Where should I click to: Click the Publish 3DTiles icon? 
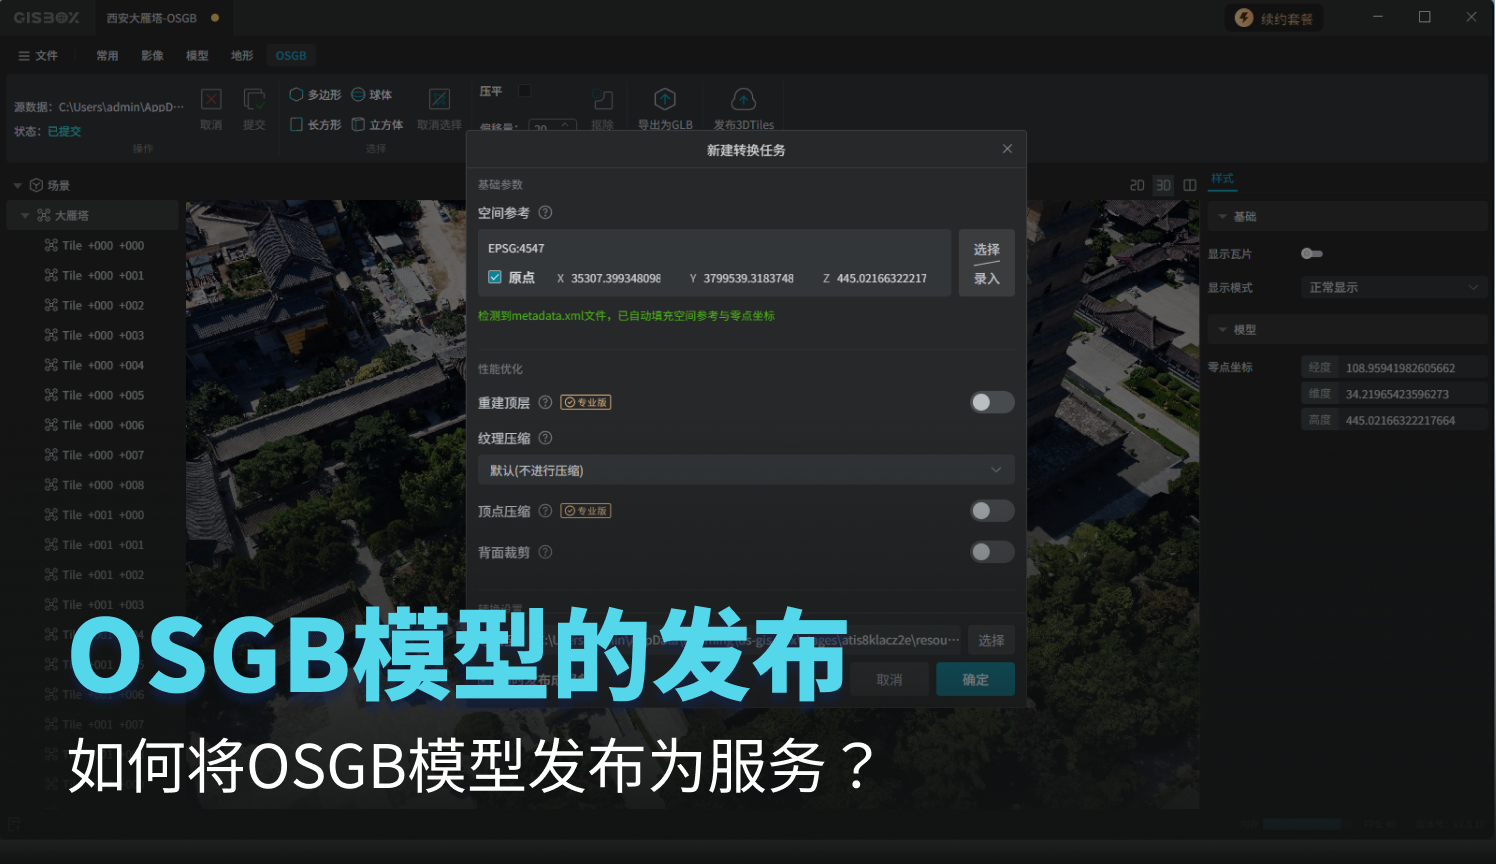tap(743, 100)
